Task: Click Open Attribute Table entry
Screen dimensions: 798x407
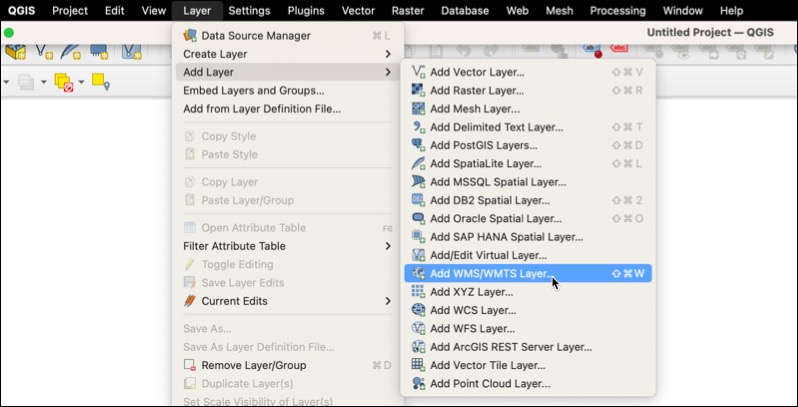Action: click(287, 228)
